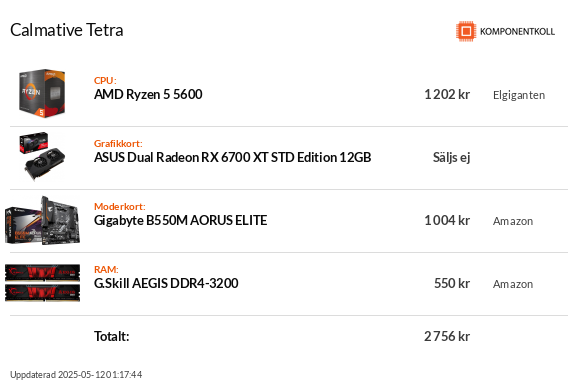Click the Komponentkoll chip logo icon
The width and height of the screenshot is (577, 388).
pos(466,31)
